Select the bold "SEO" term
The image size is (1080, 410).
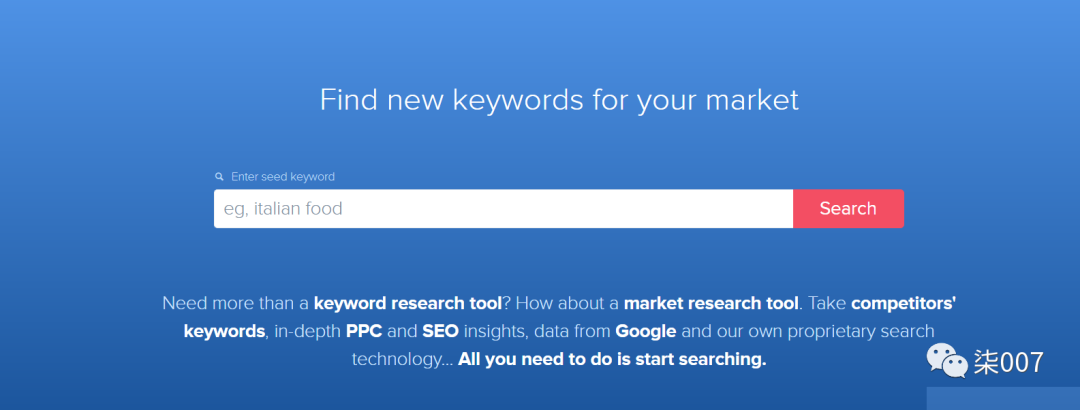tap(441, 331)
